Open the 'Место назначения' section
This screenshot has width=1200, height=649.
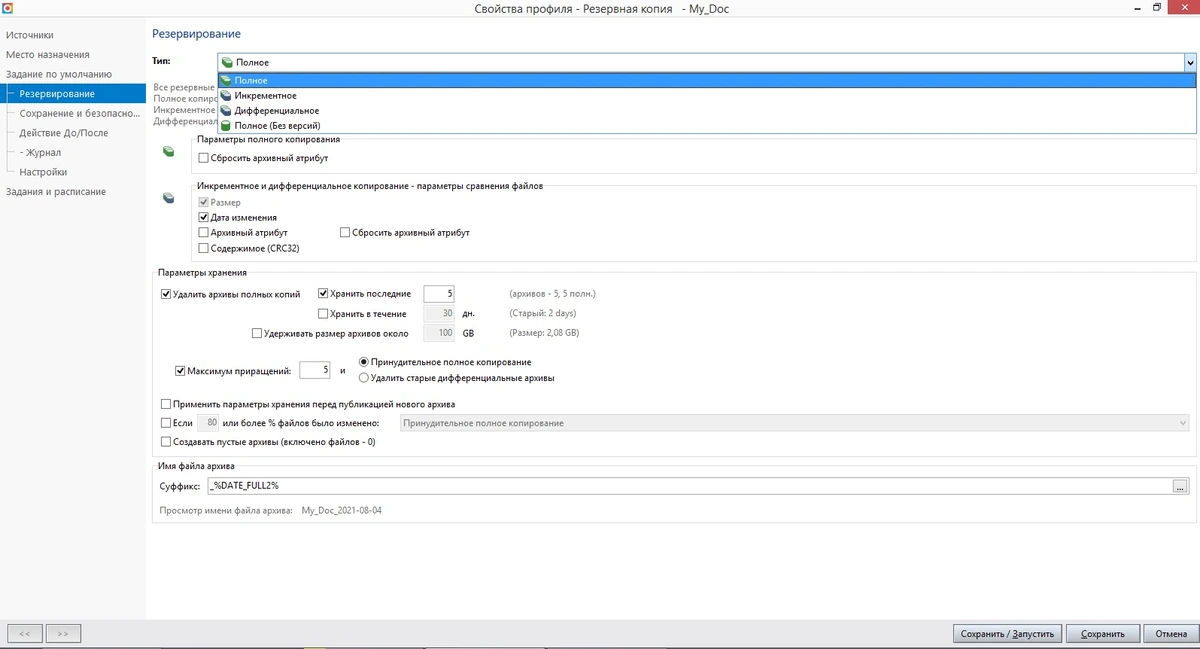click(x=48, y=54)
